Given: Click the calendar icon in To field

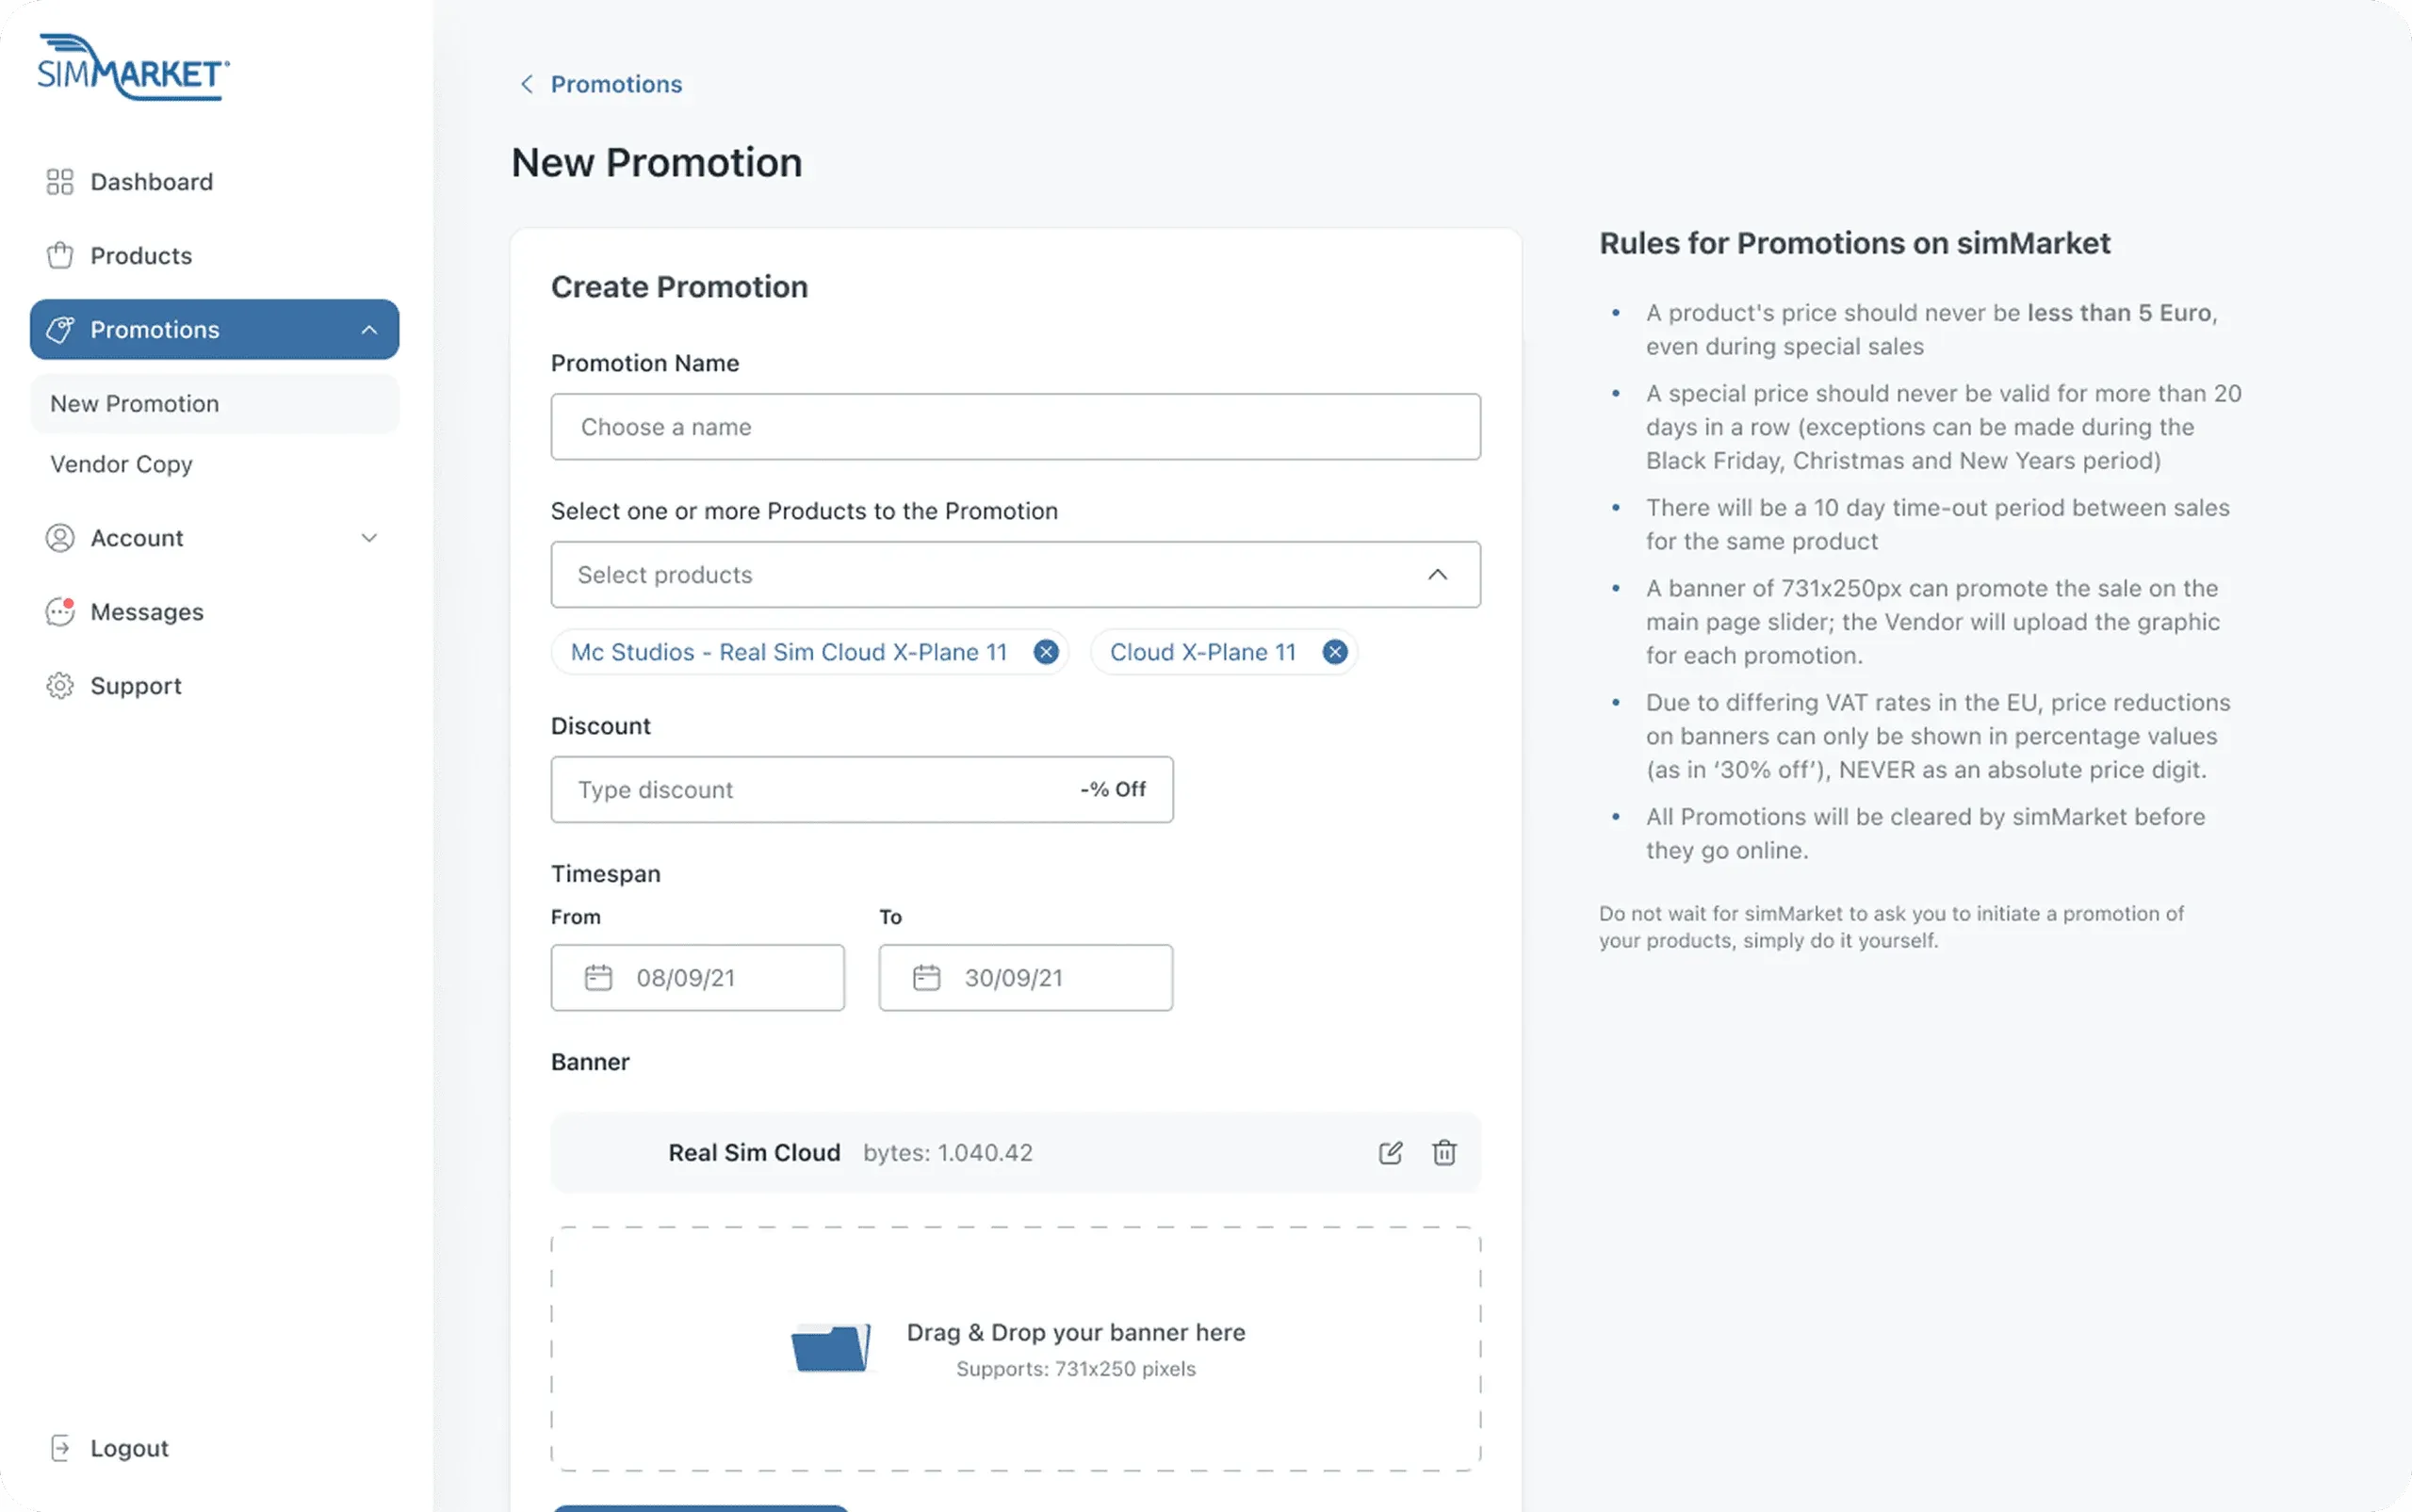Looking at the screenshot, I should tap(926, 978).
